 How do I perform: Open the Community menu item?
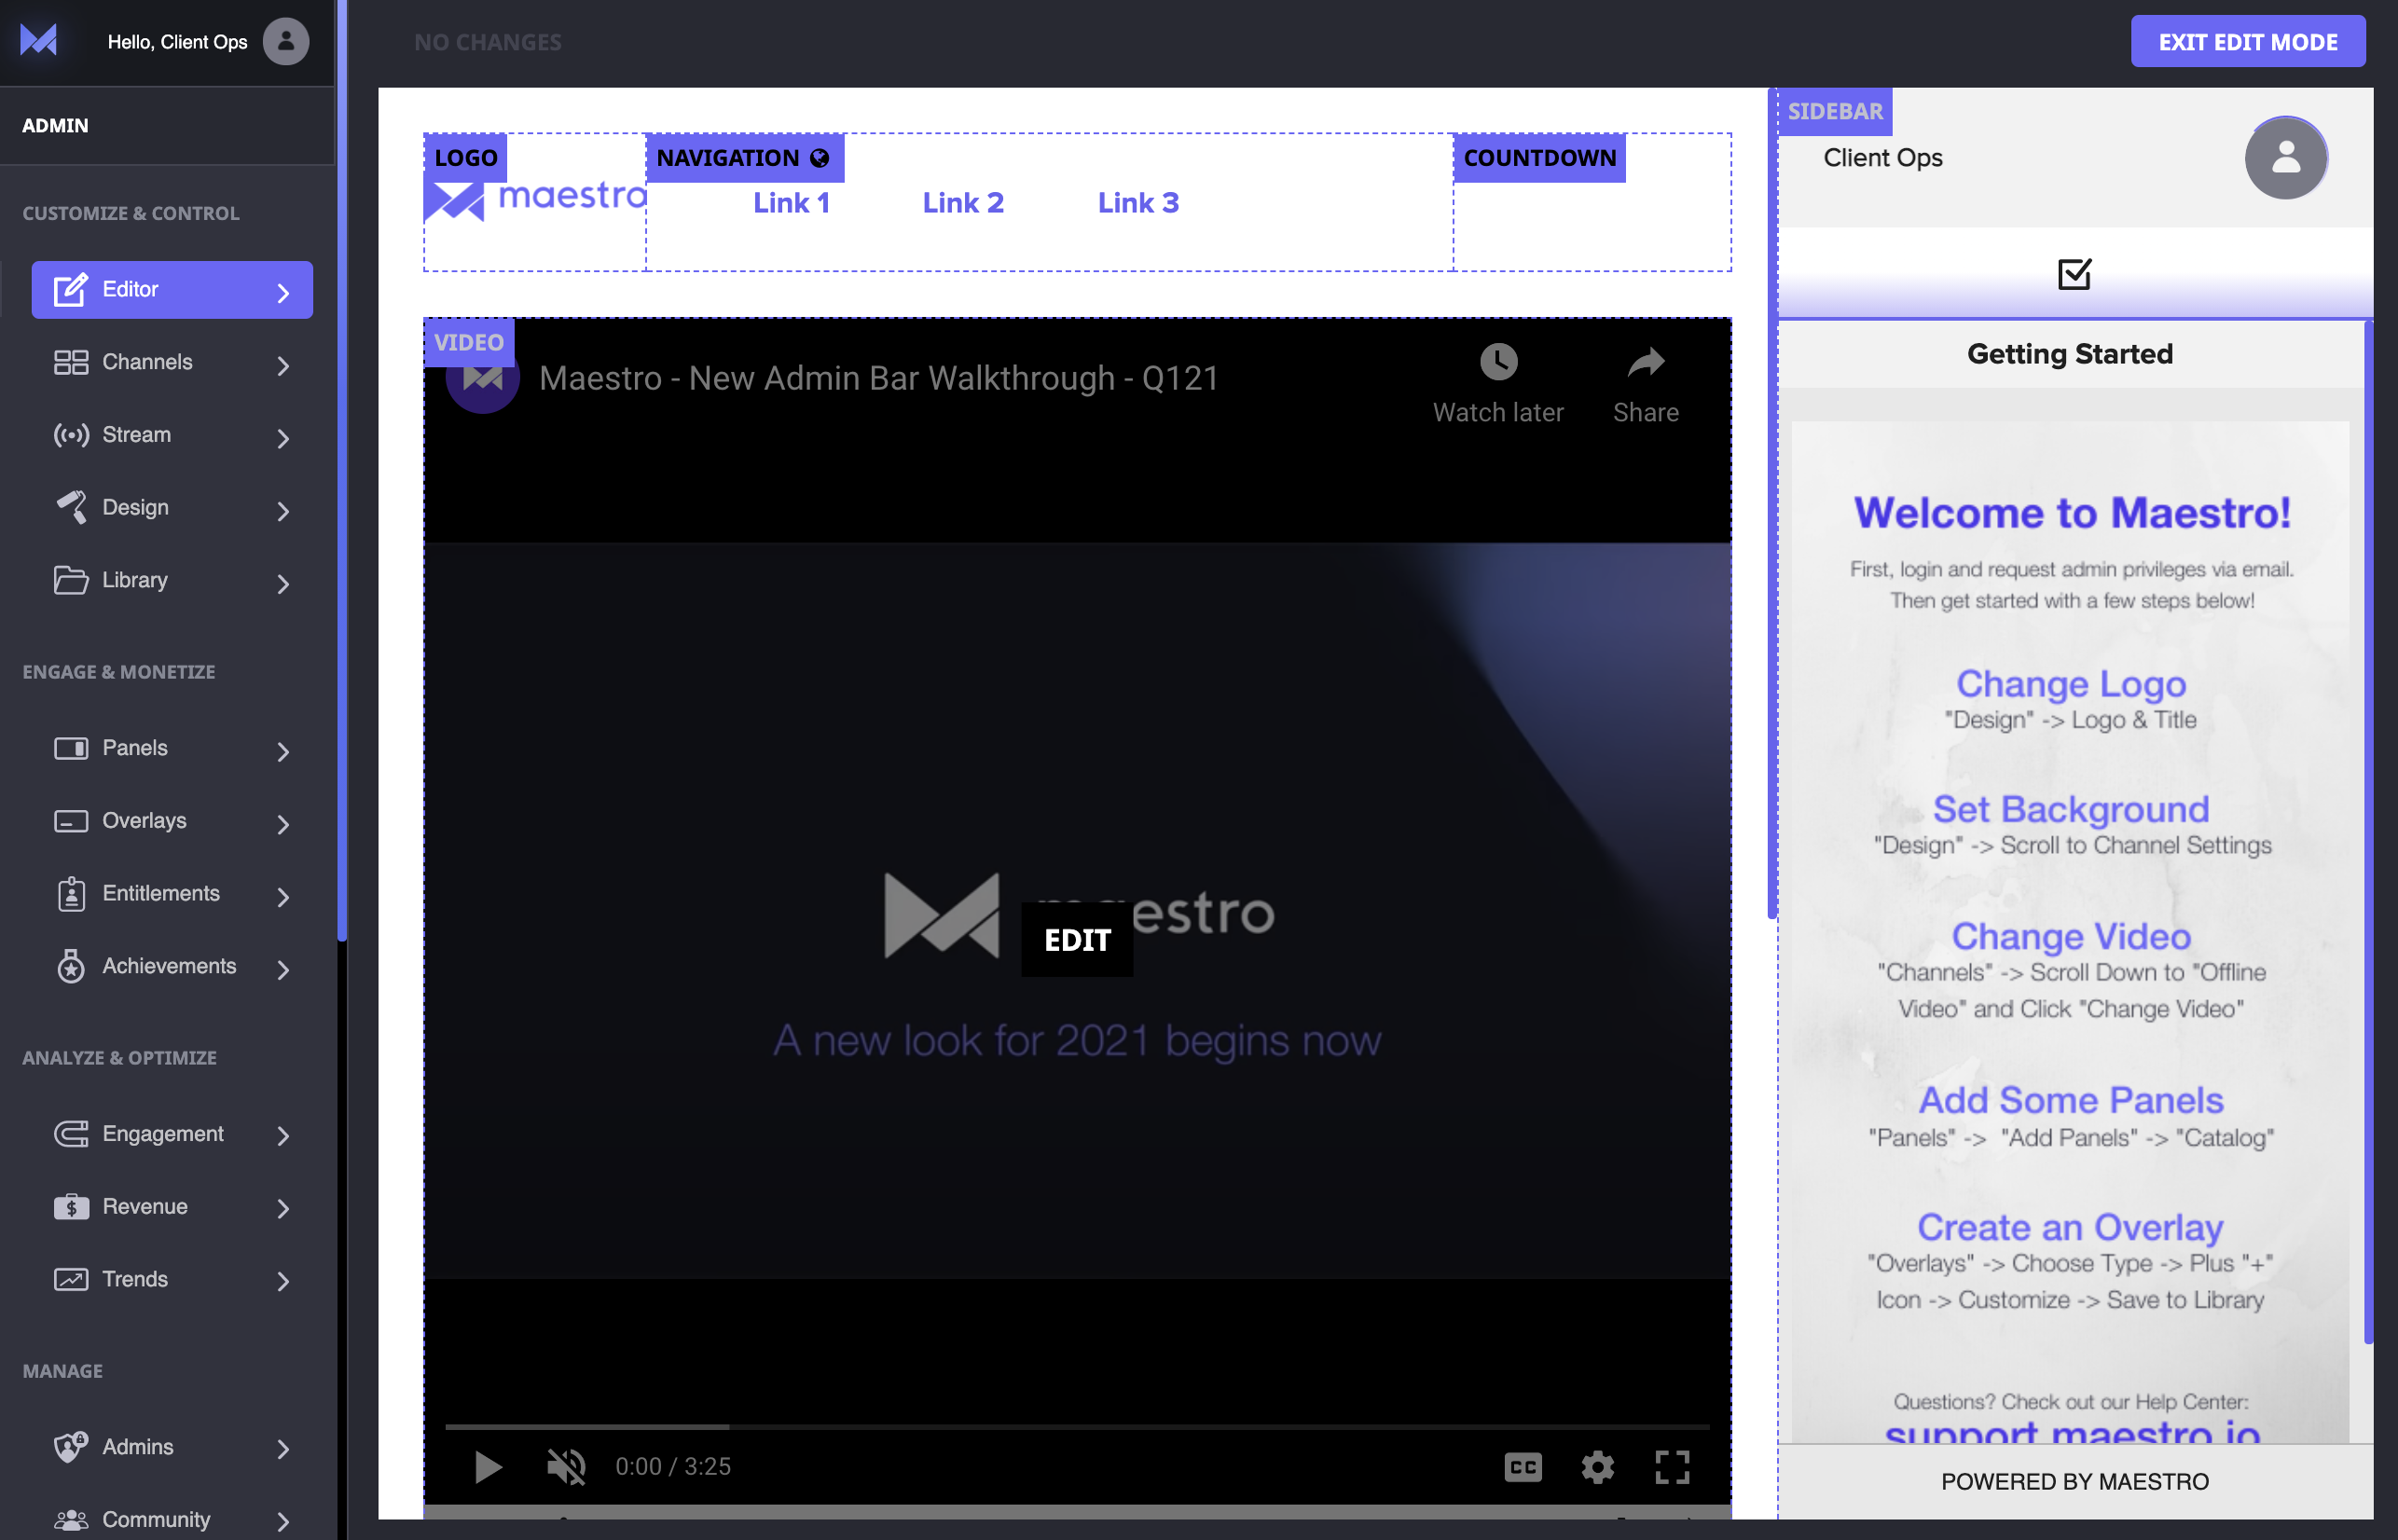(x=172, y=1520)
